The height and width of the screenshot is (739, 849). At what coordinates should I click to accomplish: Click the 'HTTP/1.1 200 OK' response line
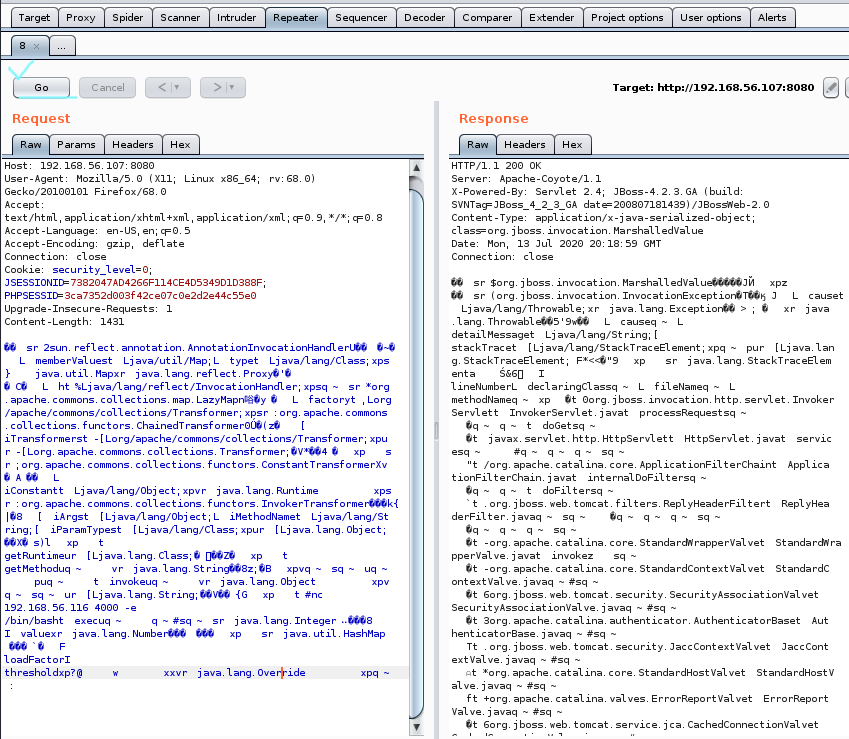point(496,166)
